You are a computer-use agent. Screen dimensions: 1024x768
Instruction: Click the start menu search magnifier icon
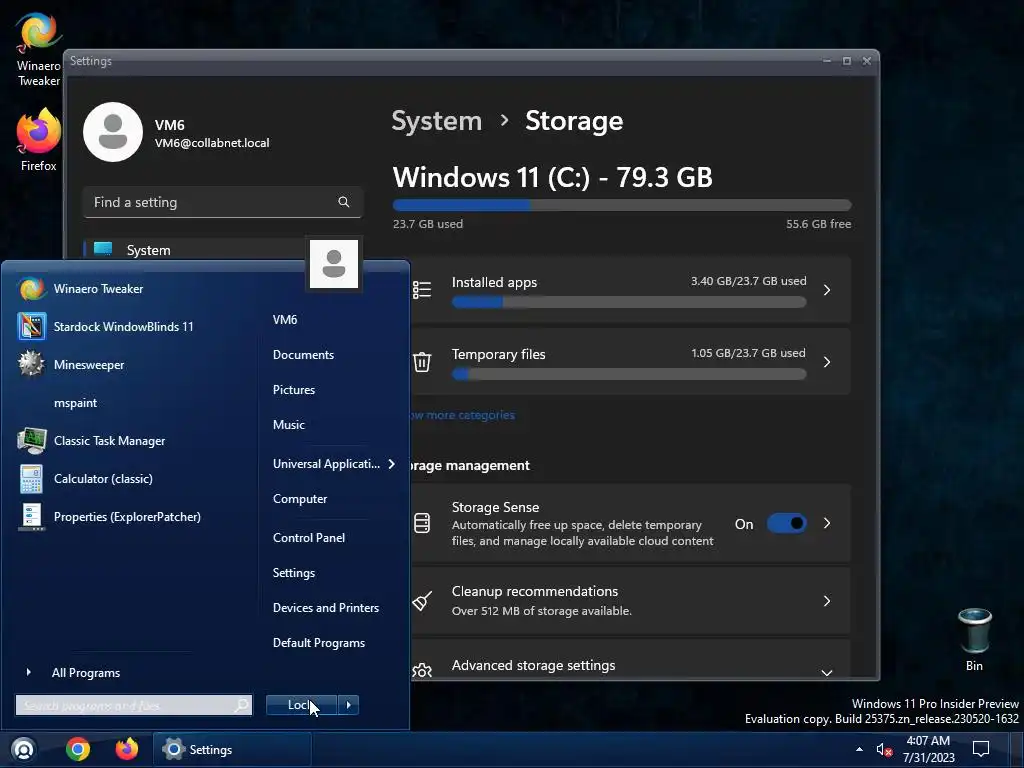tap(242, 705)
